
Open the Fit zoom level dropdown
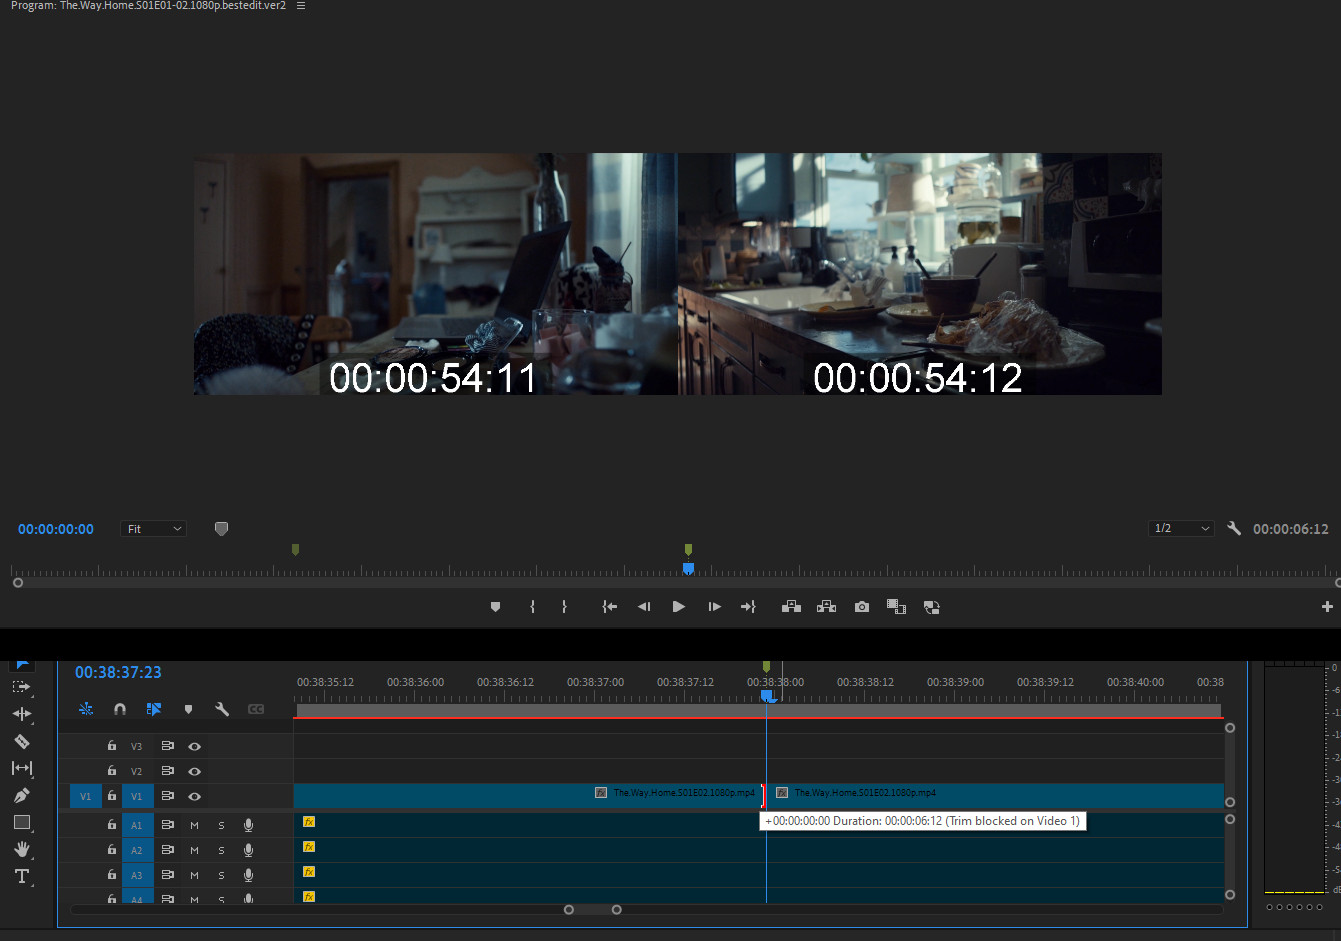[154, 528]
